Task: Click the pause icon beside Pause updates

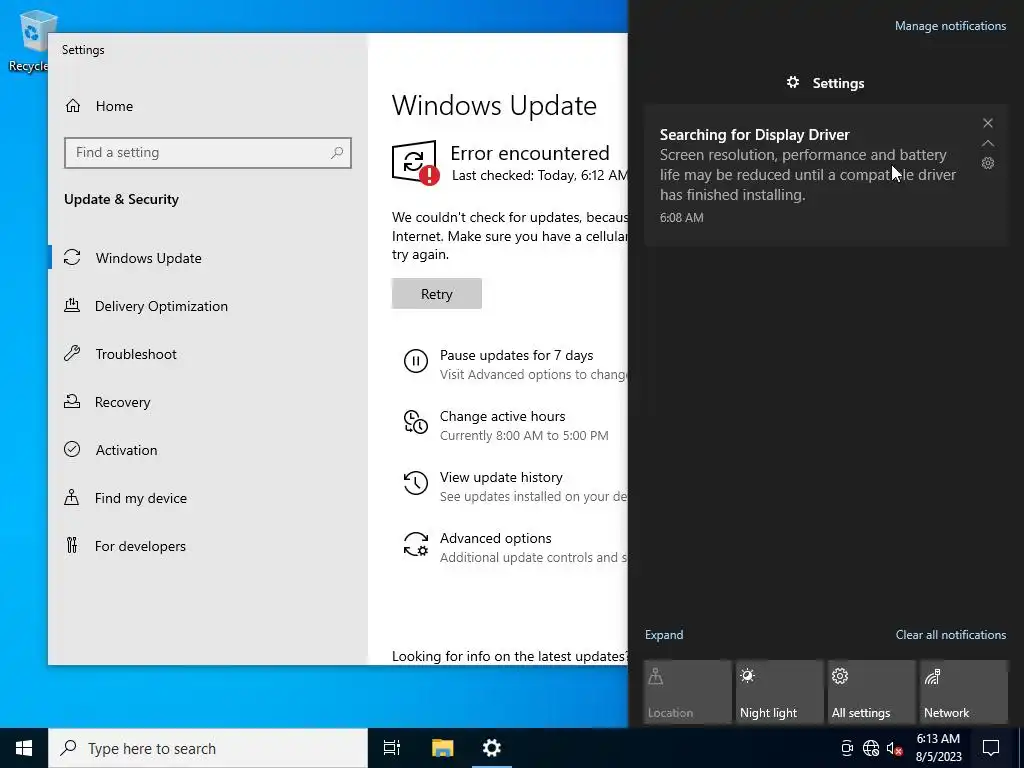Action: click(415, 360)
